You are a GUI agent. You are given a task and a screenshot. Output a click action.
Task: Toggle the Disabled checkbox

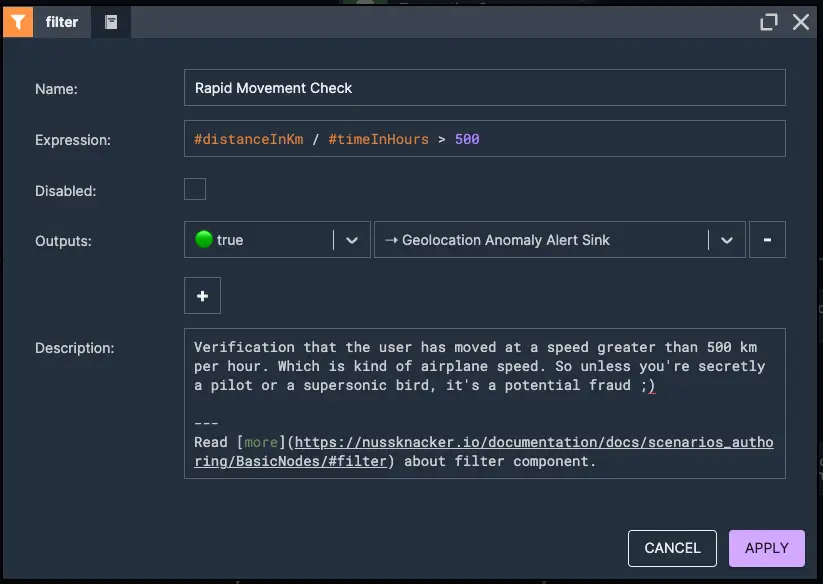tap(195, 189)
